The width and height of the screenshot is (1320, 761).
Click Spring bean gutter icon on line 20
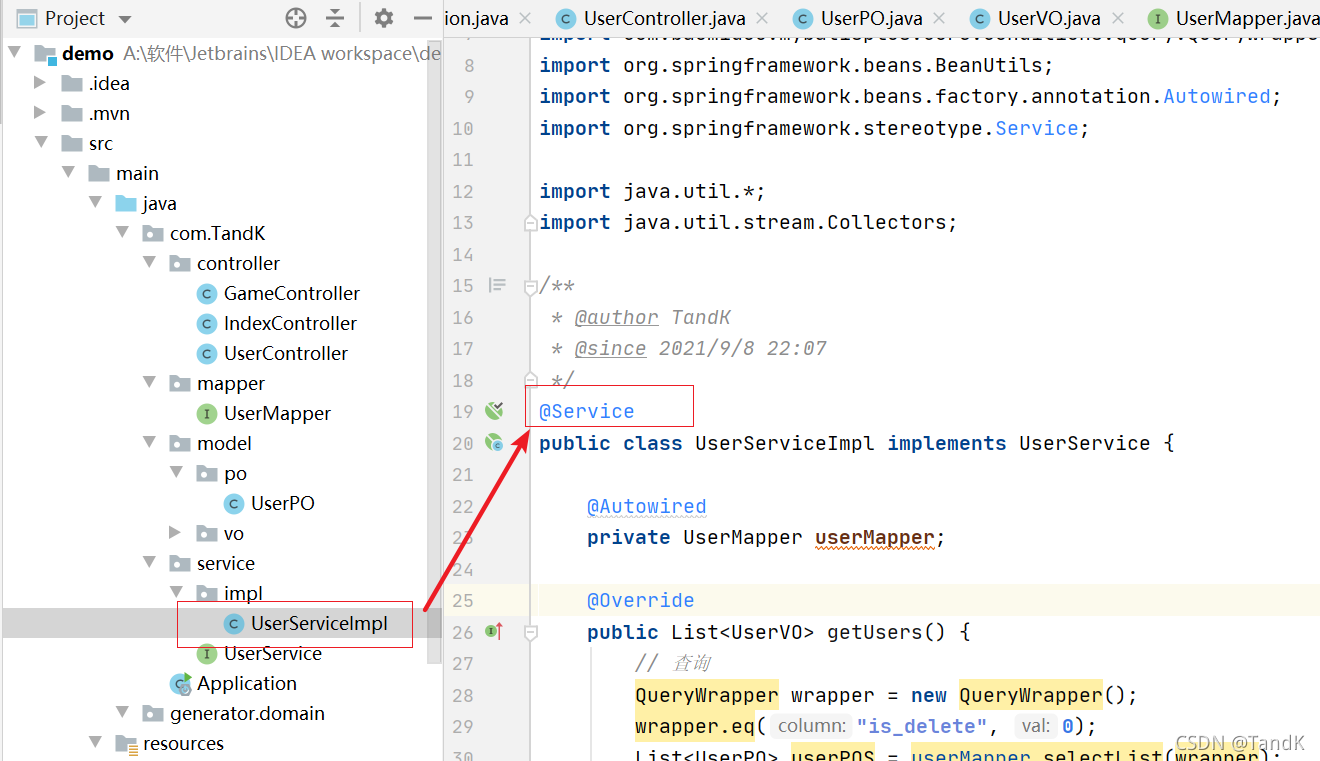coord(494,442)
